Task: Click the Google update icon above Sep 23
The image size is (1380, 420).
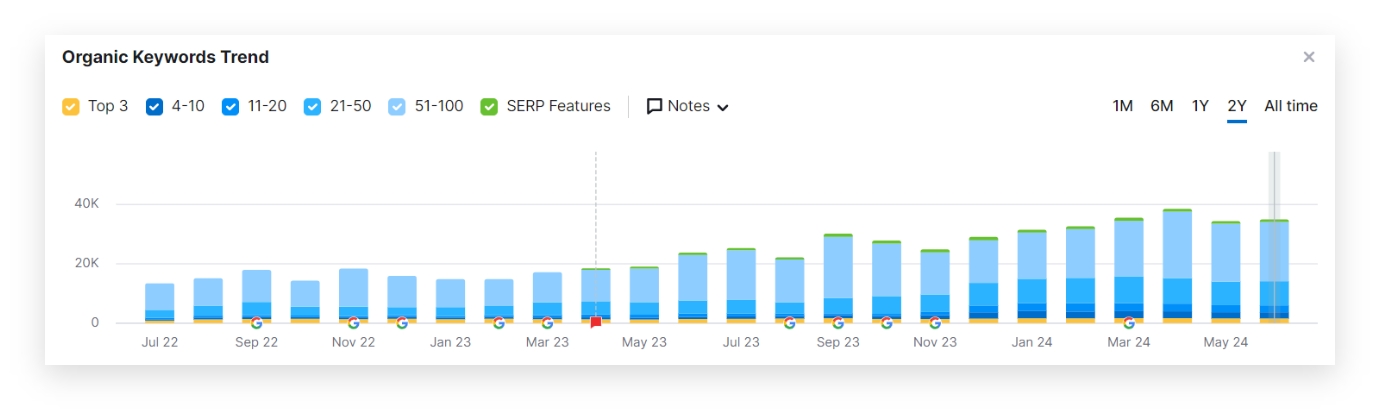Action: 838,323
